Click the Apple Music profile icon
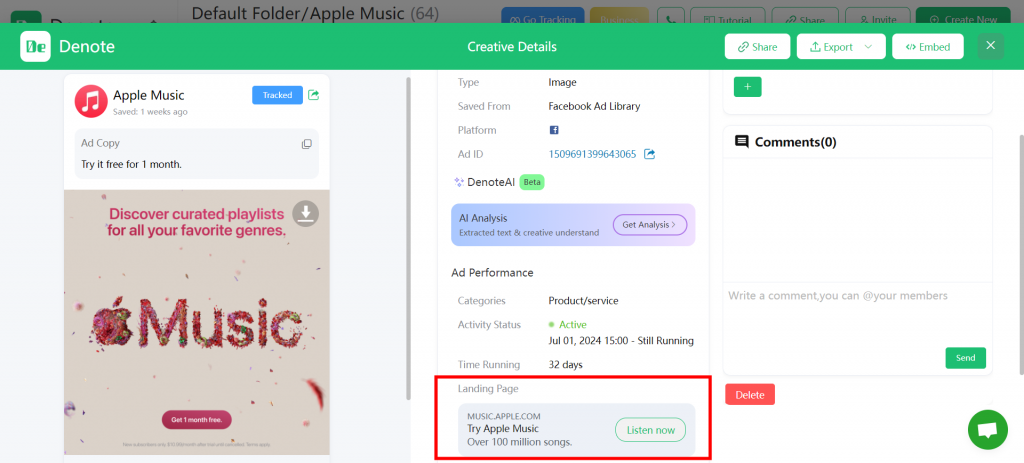The height and width of the screenshot is (463, 1024). pyautogui.click(x=91, y=101)
